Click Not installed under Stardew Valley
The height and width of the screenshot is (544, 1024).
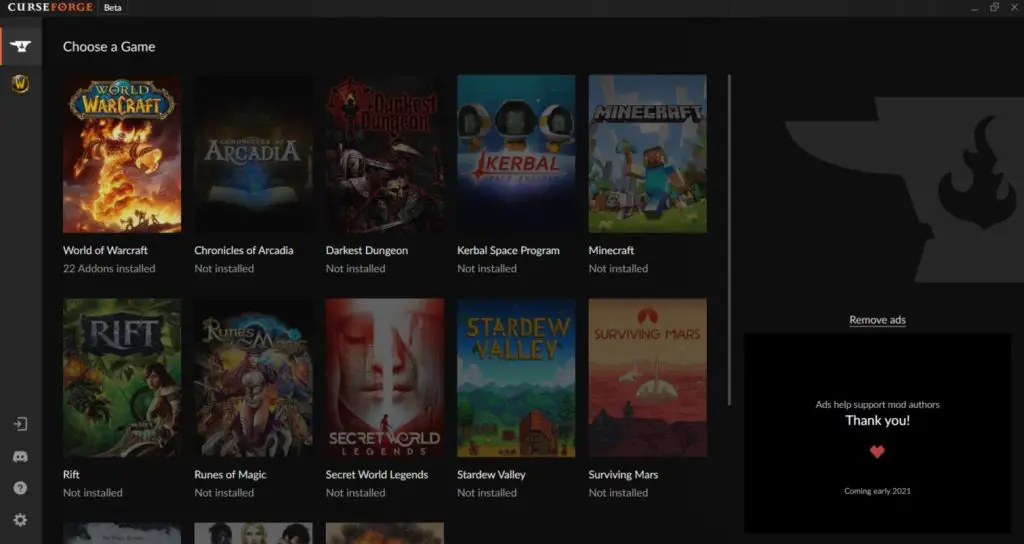(487, 492)
